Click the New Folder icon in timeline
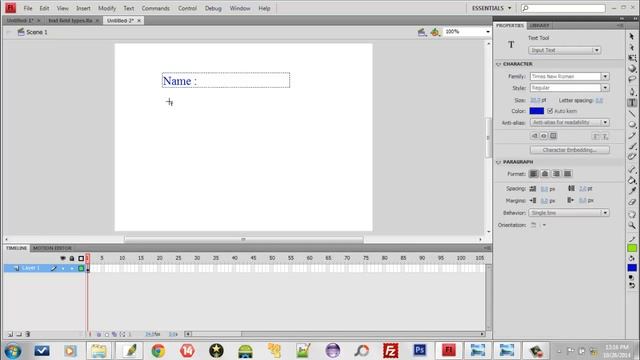The width and height of the screenshot is (640, 360). click(19, 334)
